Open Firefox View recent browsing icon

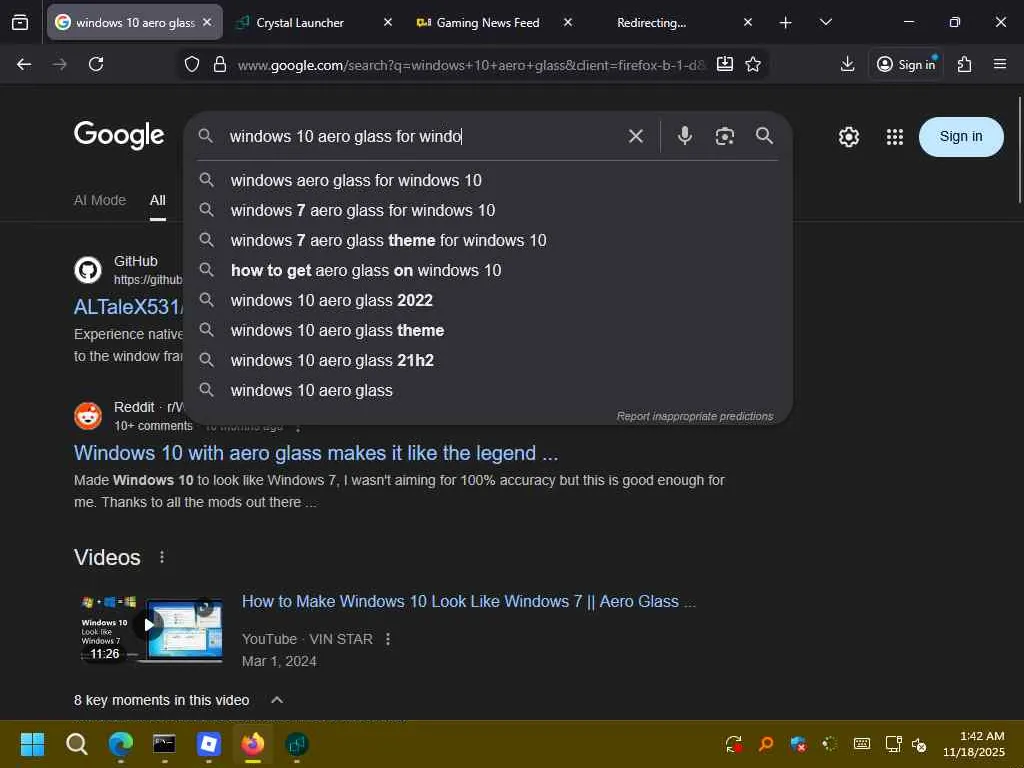click(20, 23)
